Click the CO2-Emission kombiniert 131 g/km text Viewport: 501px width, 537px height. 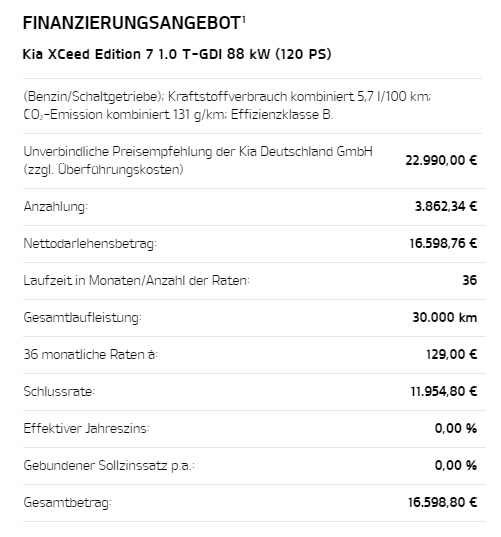125,115
